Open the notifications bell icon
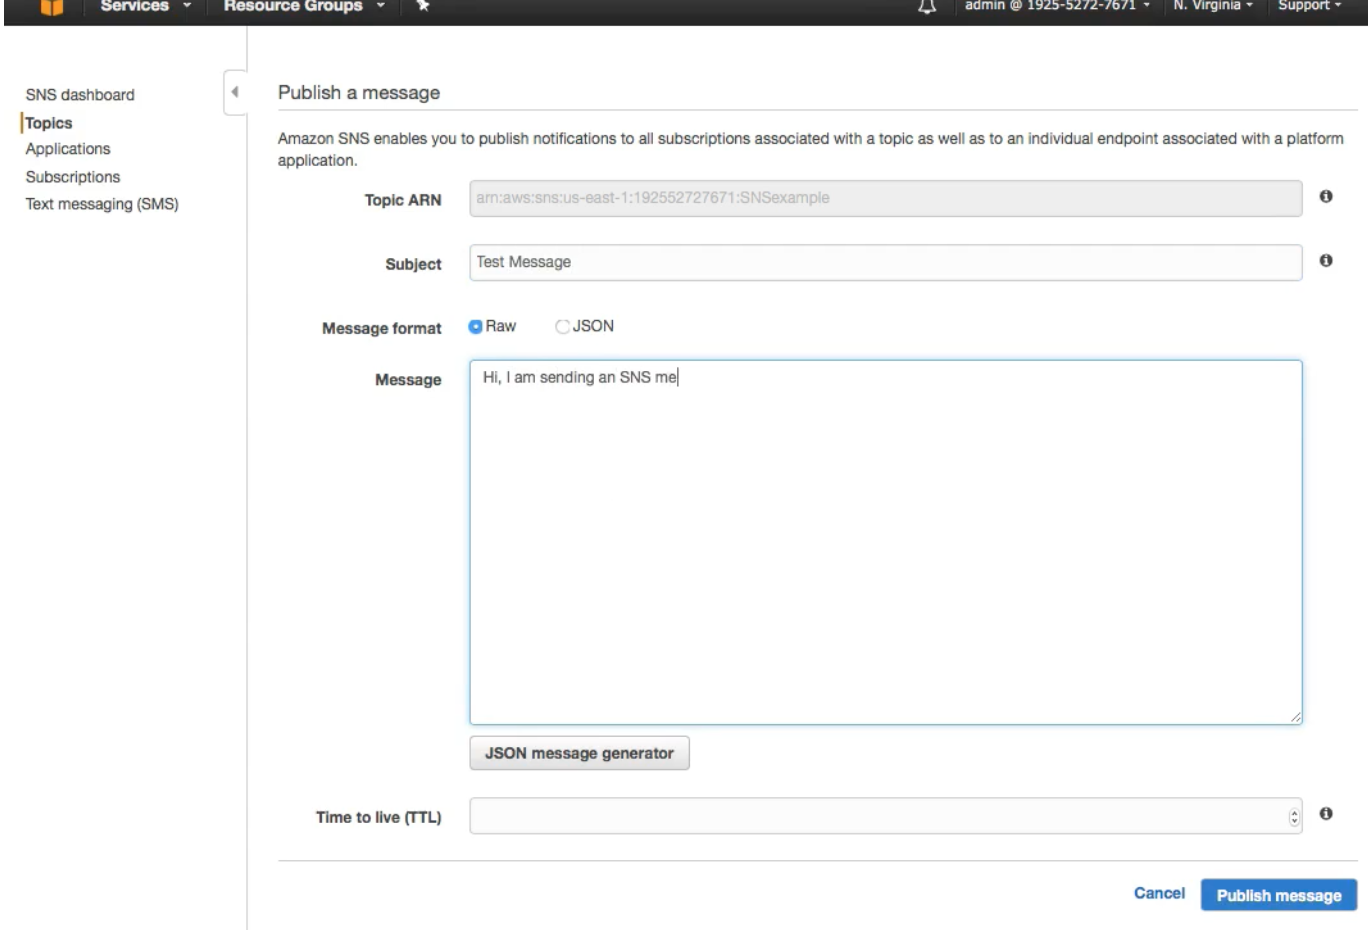This screenshot has height=930, width=1368. pos(927,7)
